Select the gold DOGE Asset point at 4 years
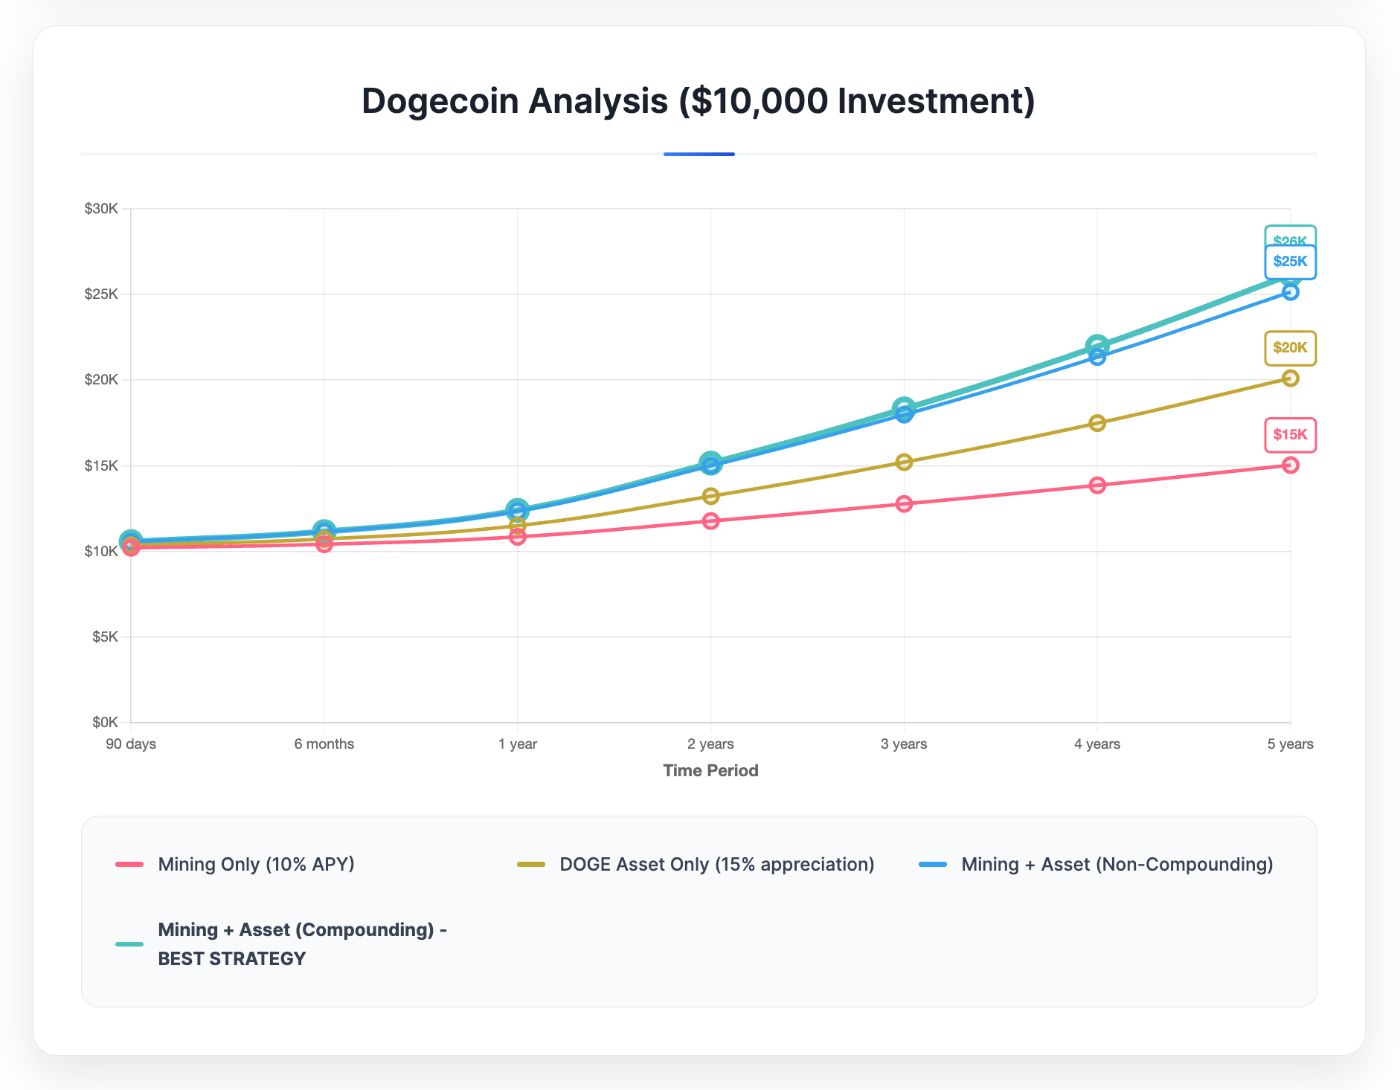1400x1090 pixels. coord(1097,423)
